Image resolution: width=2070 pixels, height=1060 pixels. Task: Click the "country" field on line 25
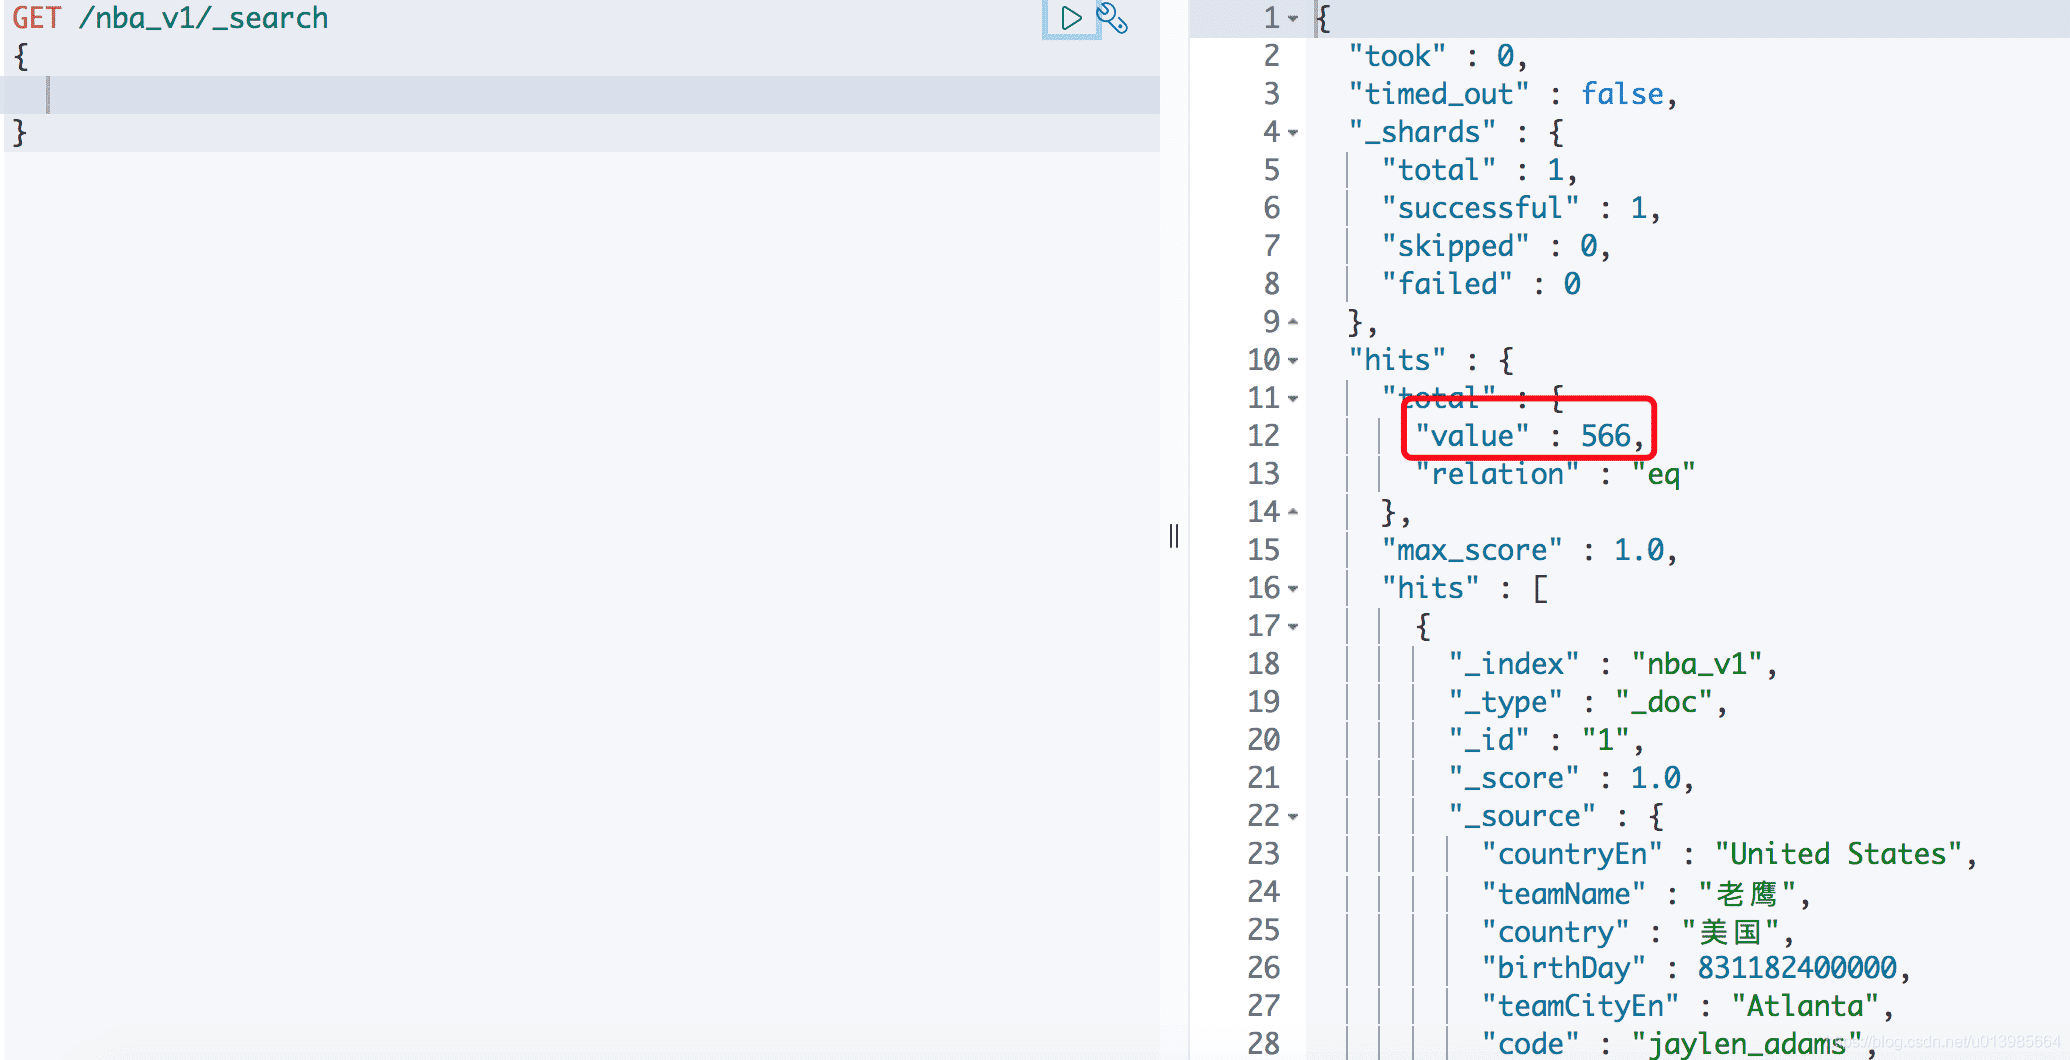pos(1637,931)
